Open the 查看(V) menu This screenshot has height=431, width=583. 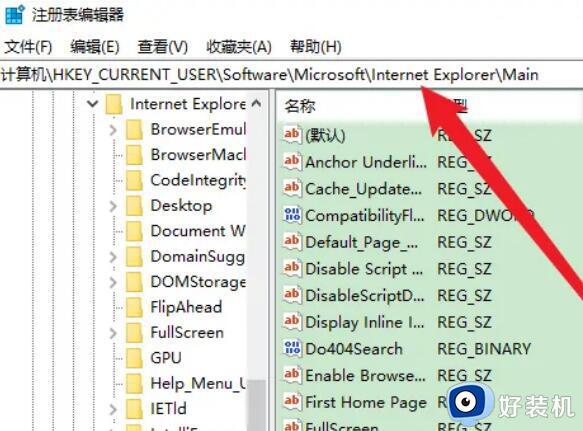click(162, 47)
